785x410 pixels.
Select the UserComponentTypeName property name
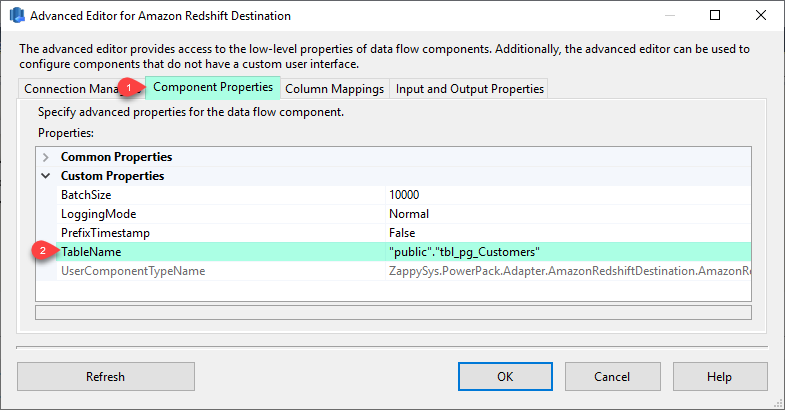click(x=133, y=271)
